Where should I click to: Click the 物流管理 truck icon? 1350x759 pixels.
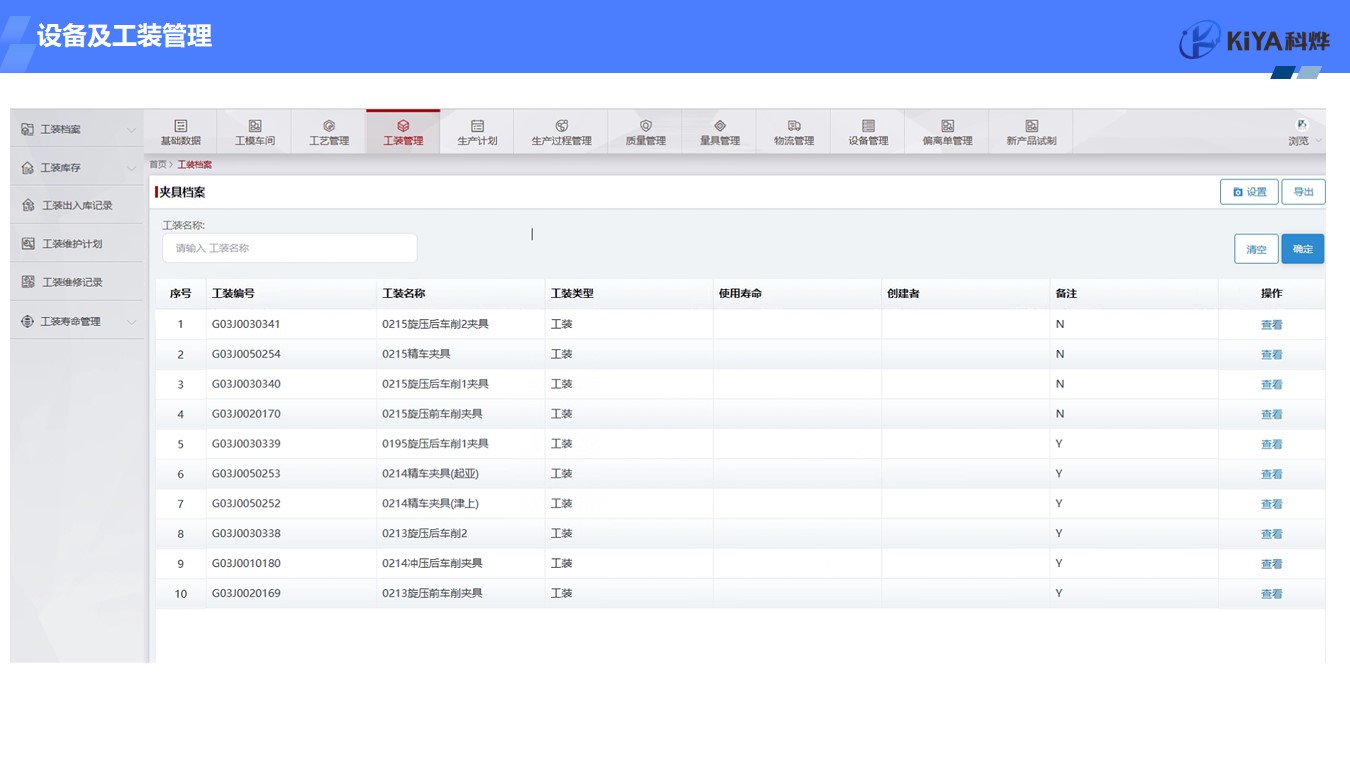click(x=794, y=126)
